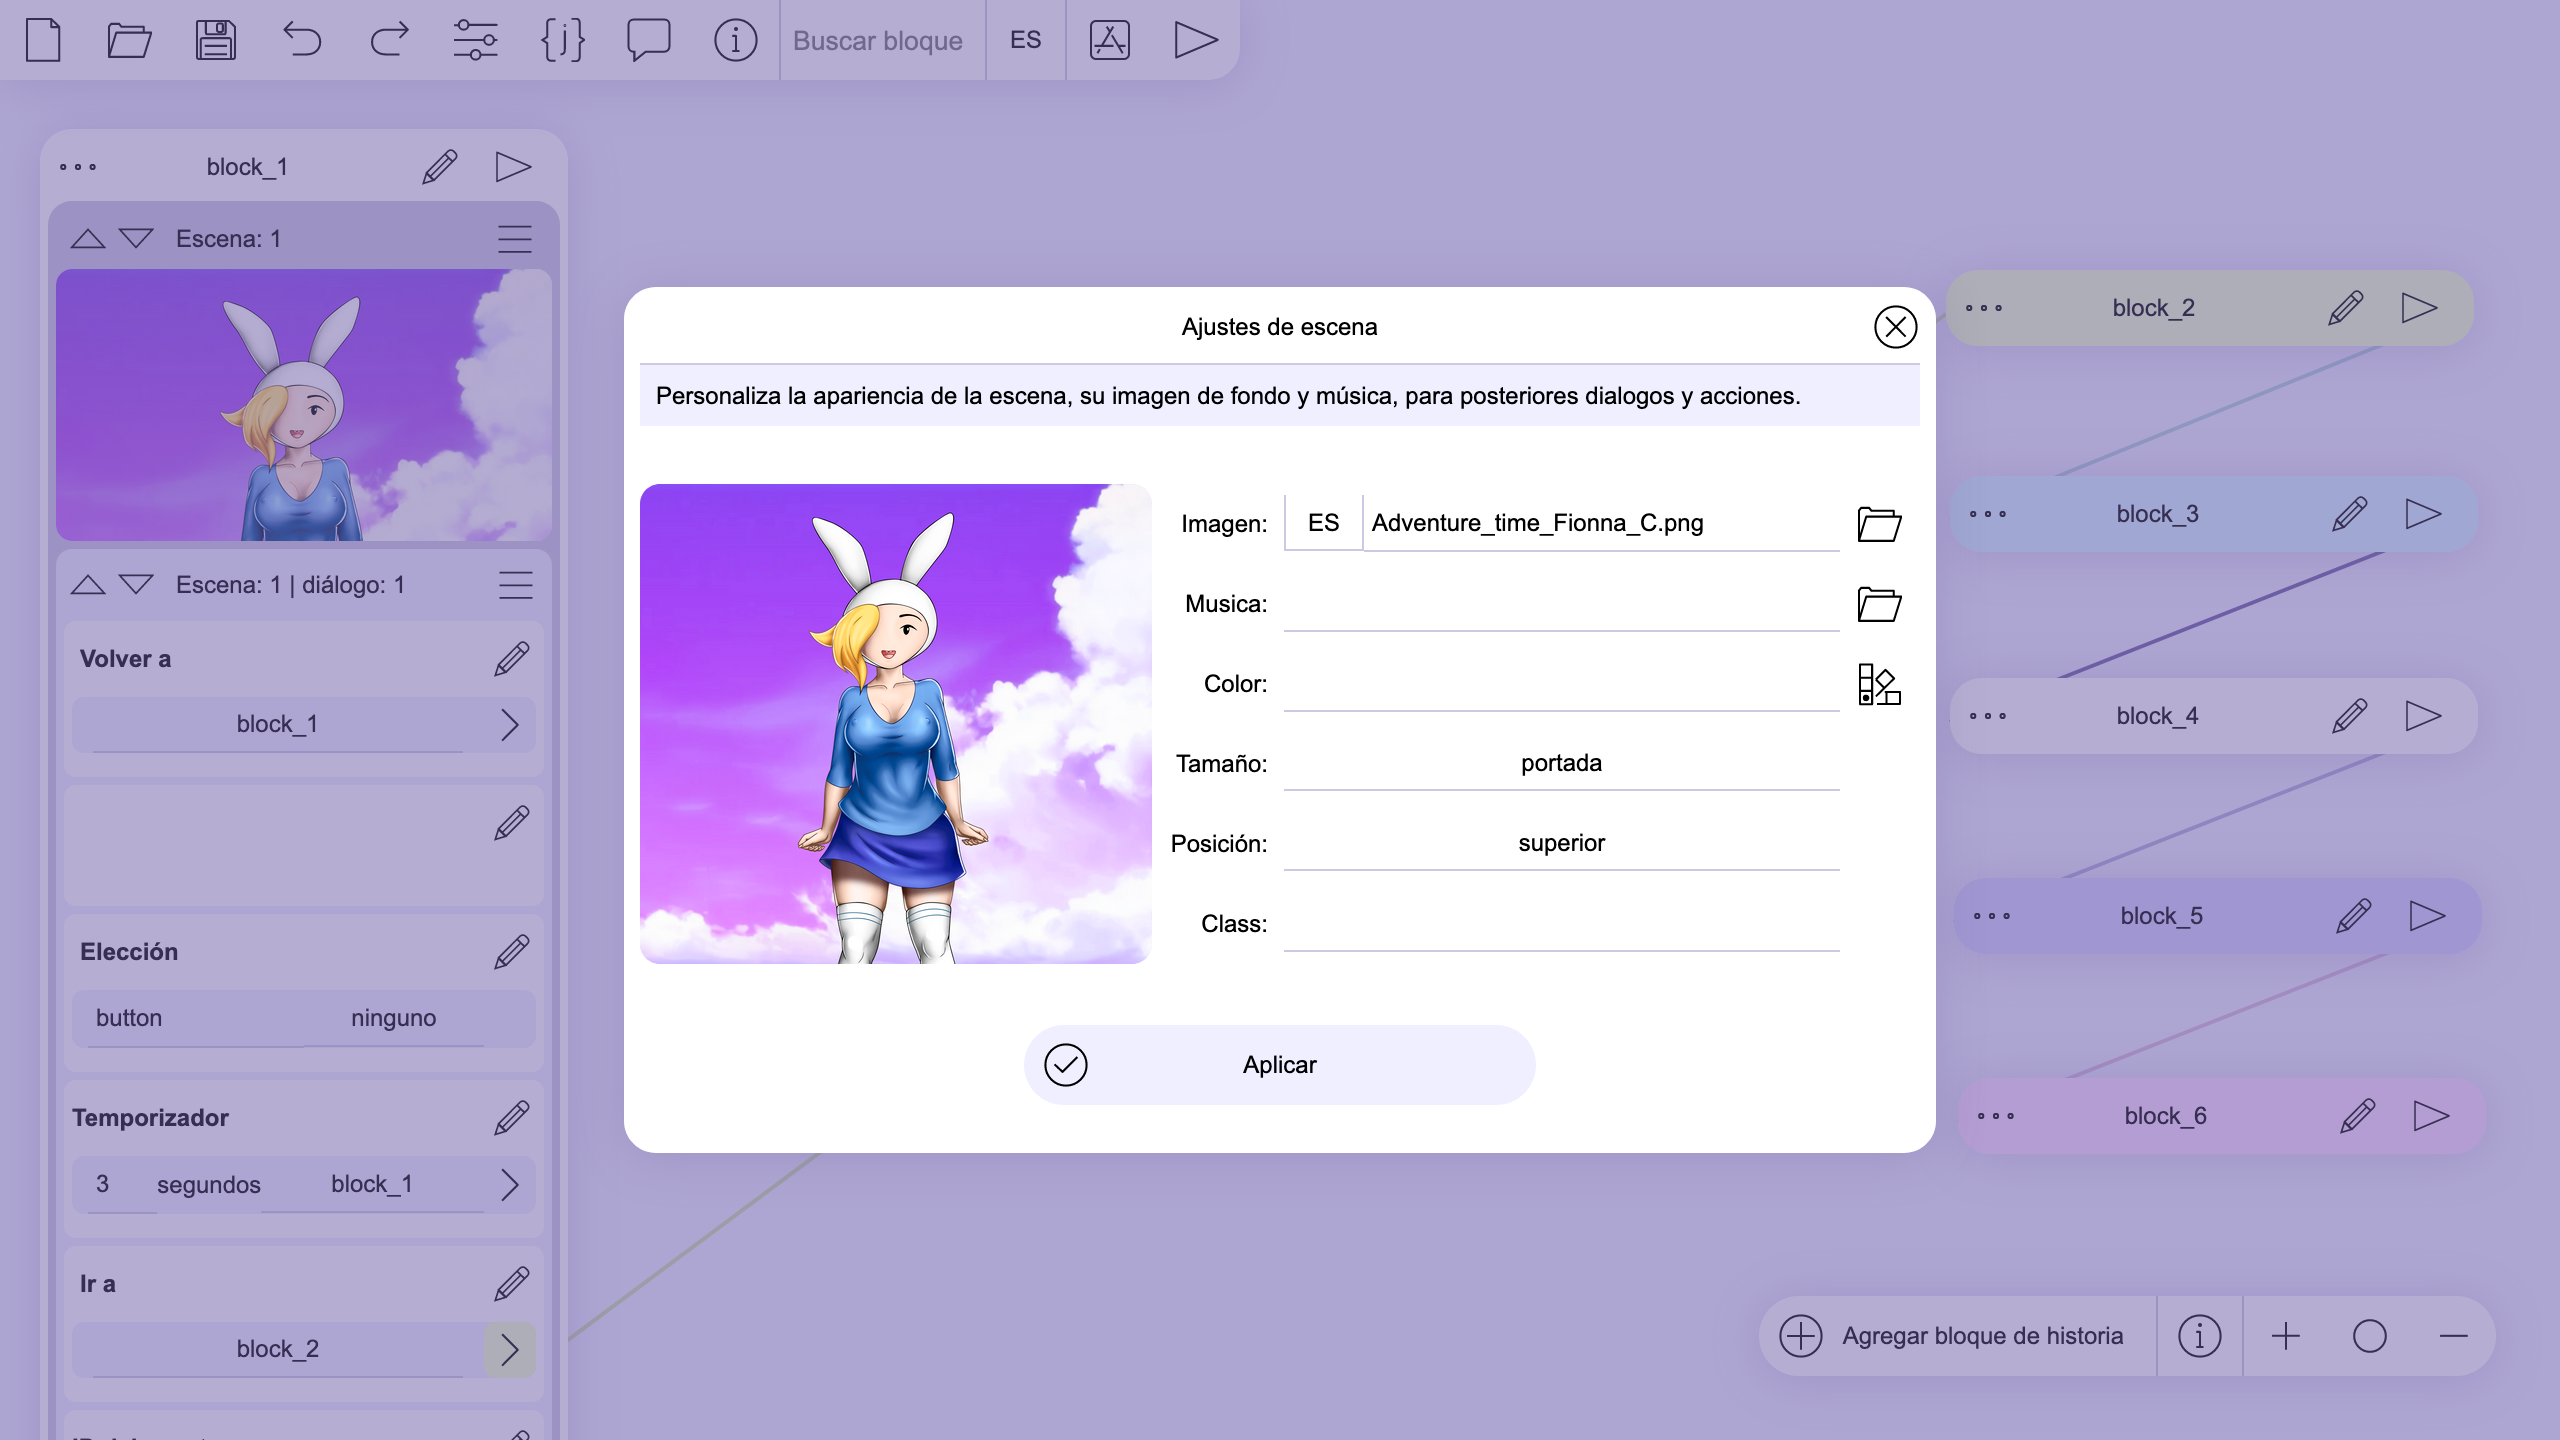Click the Color input field
The height and width of the screenshot is (1440, 2560).
(x=1561, y=684)
